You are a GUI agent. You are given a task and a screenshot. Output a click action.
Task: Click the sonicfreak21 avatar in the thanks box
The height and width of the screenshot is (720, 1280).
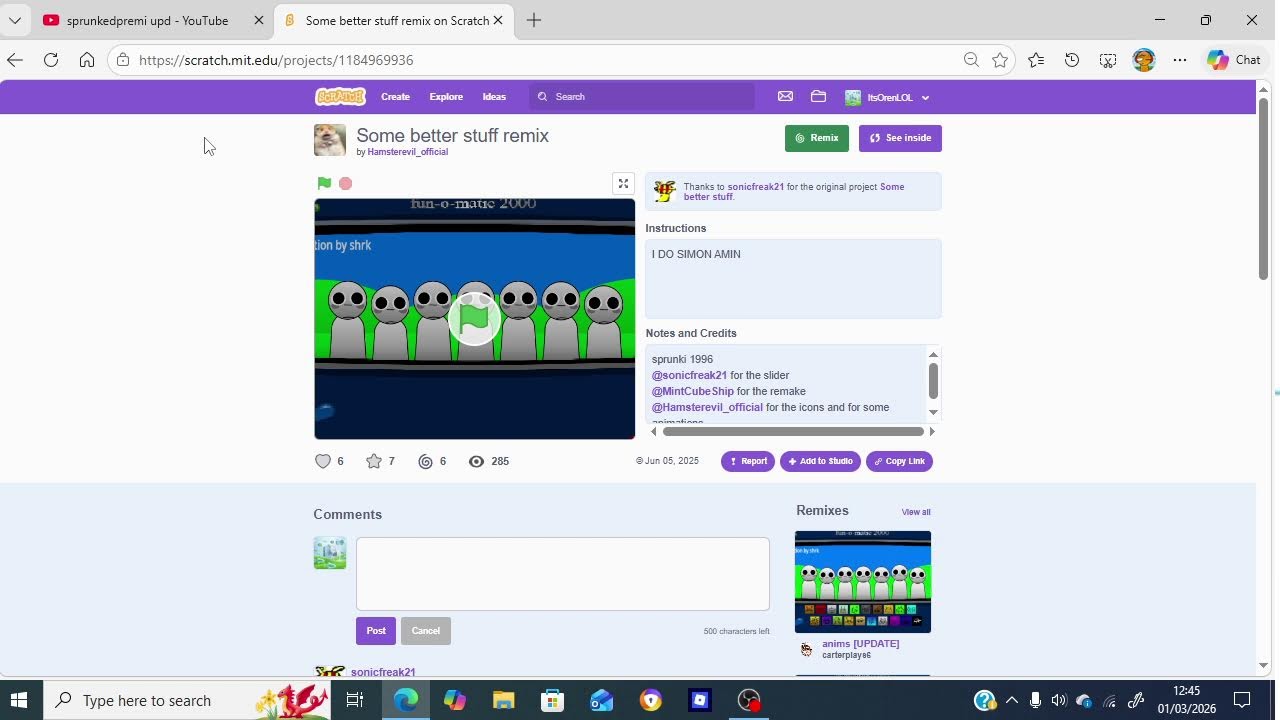click(x=665, y=191)
